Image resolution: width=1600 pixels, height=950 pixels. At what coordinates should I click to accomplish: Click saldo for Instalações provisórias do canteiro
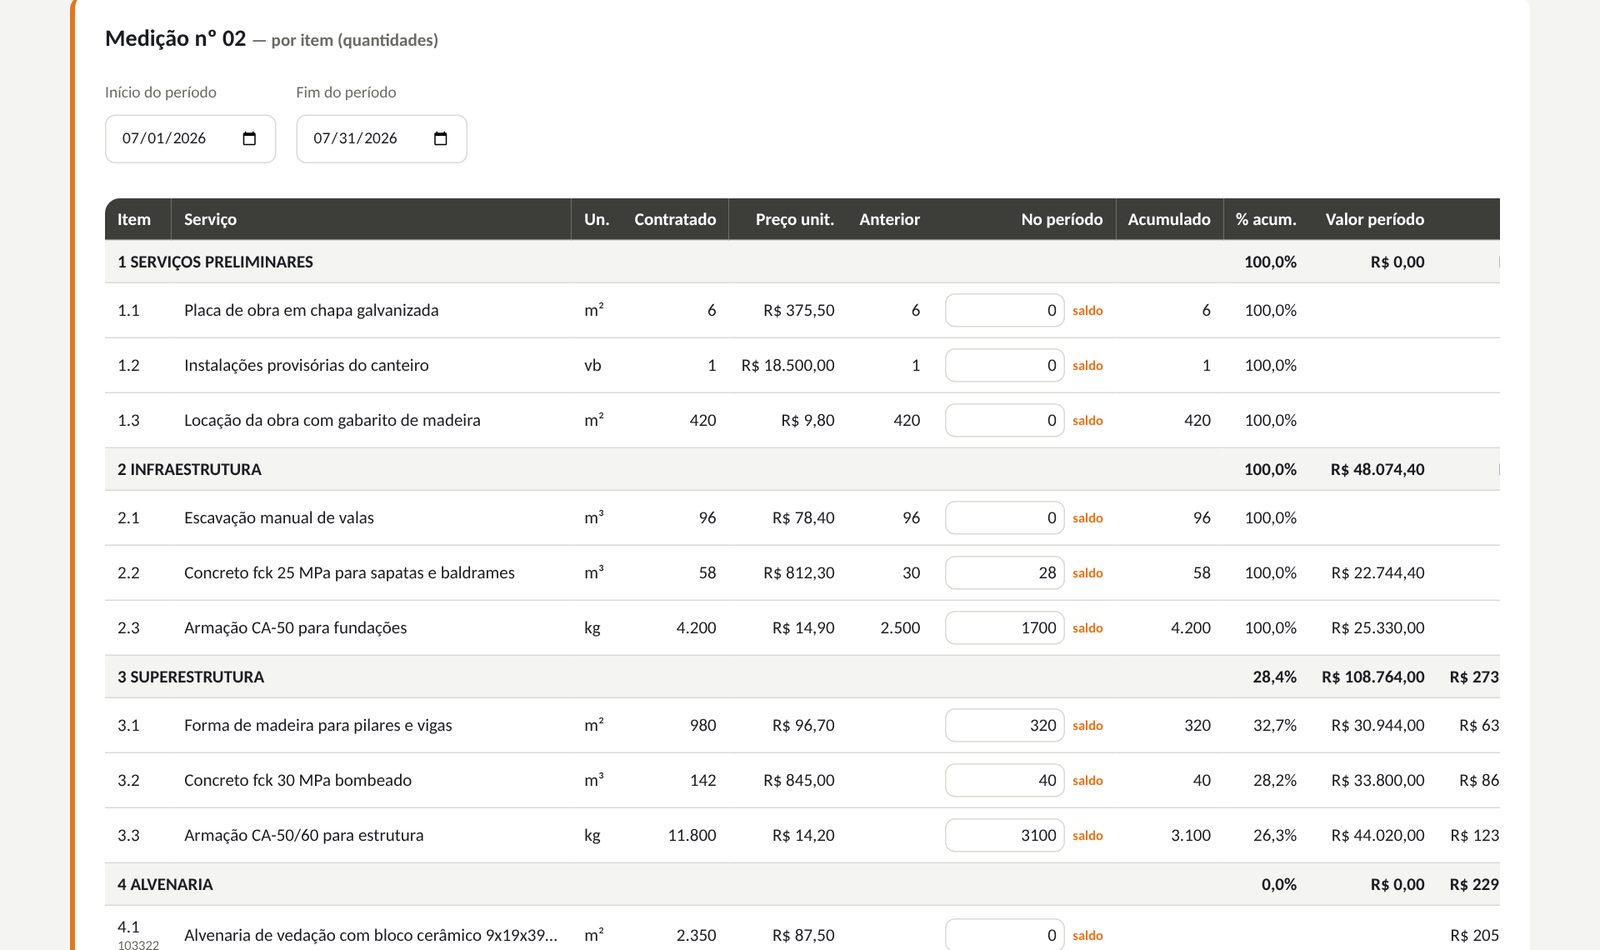tap(1087, 366)
